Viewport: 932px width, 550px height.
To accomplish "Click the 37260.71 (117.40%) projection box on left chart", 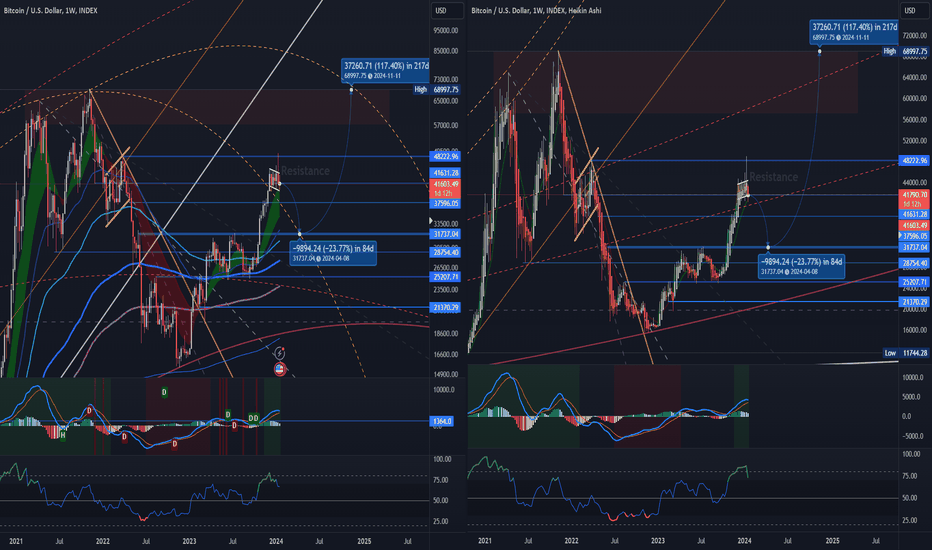I will click(385, 70).
